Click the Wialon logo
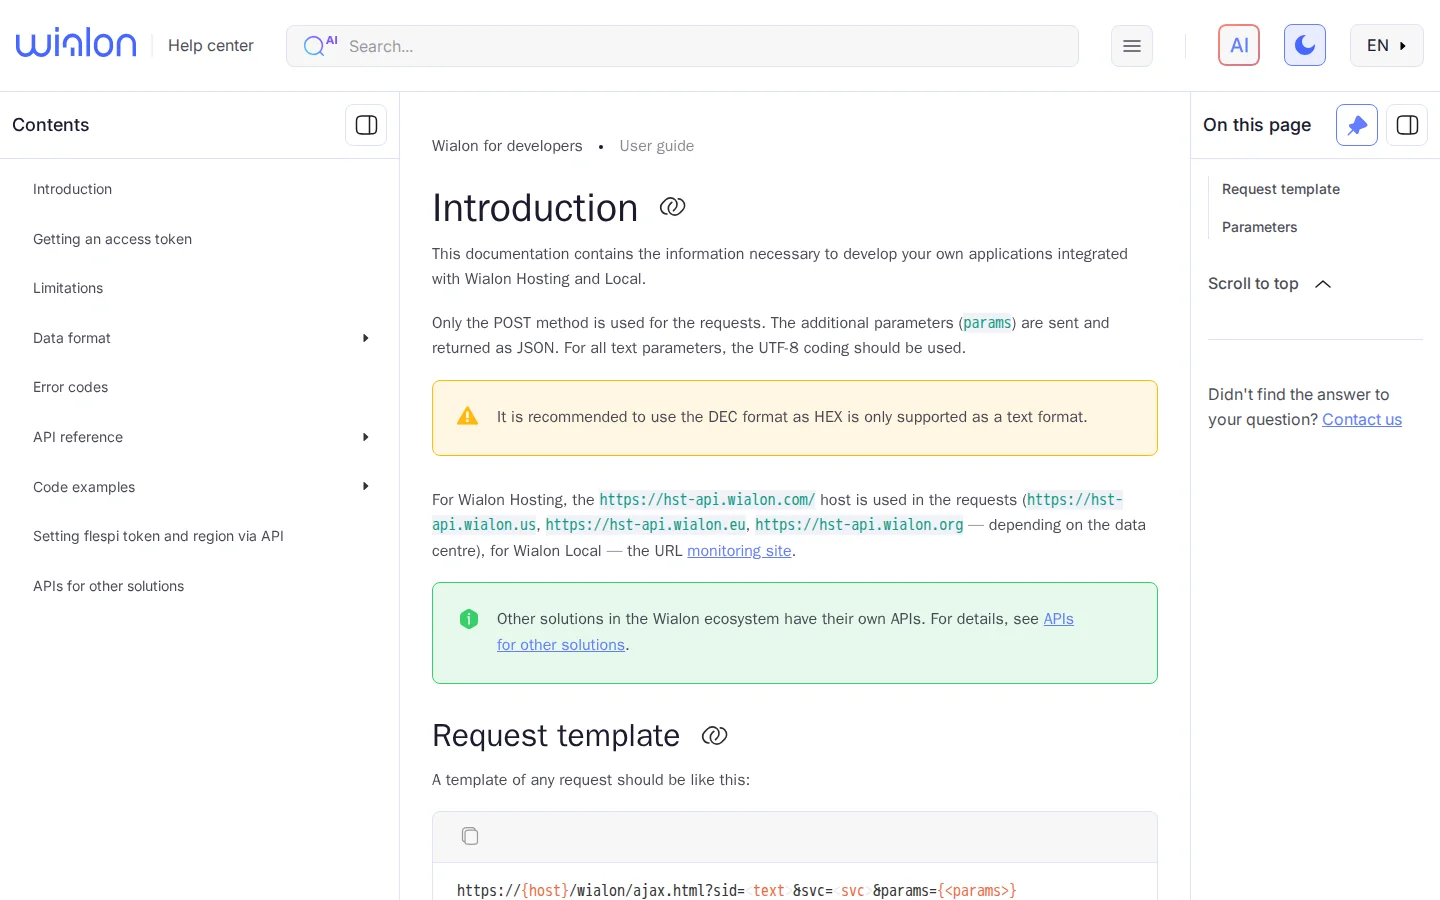The width and height of the screenshot is (1440, 900). pyautogui.click(x=76, y=44)
